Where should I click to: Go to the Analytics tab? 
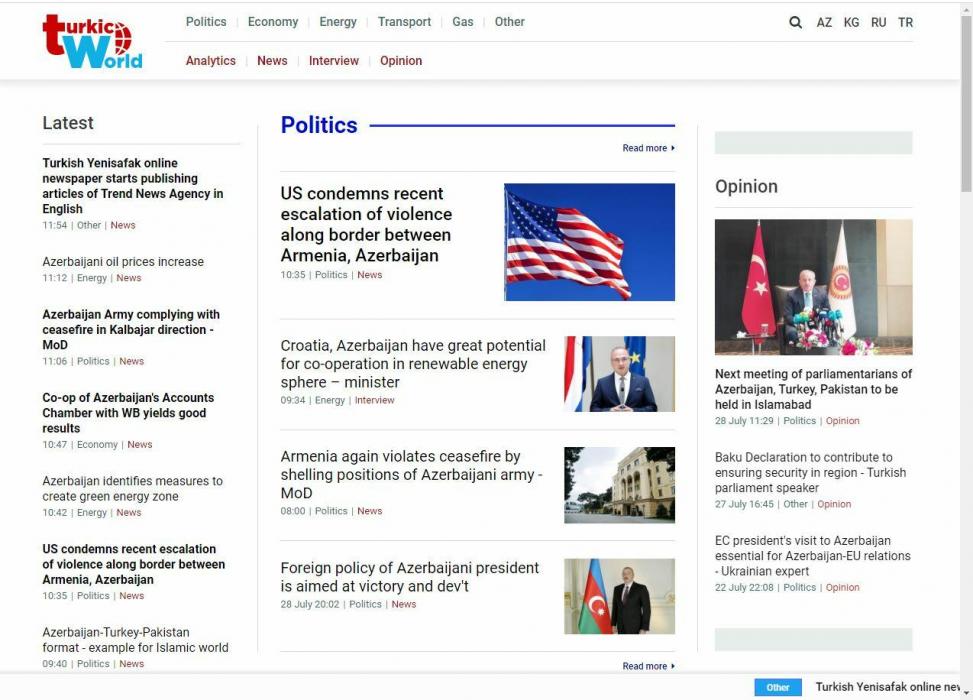coord(210,61)
